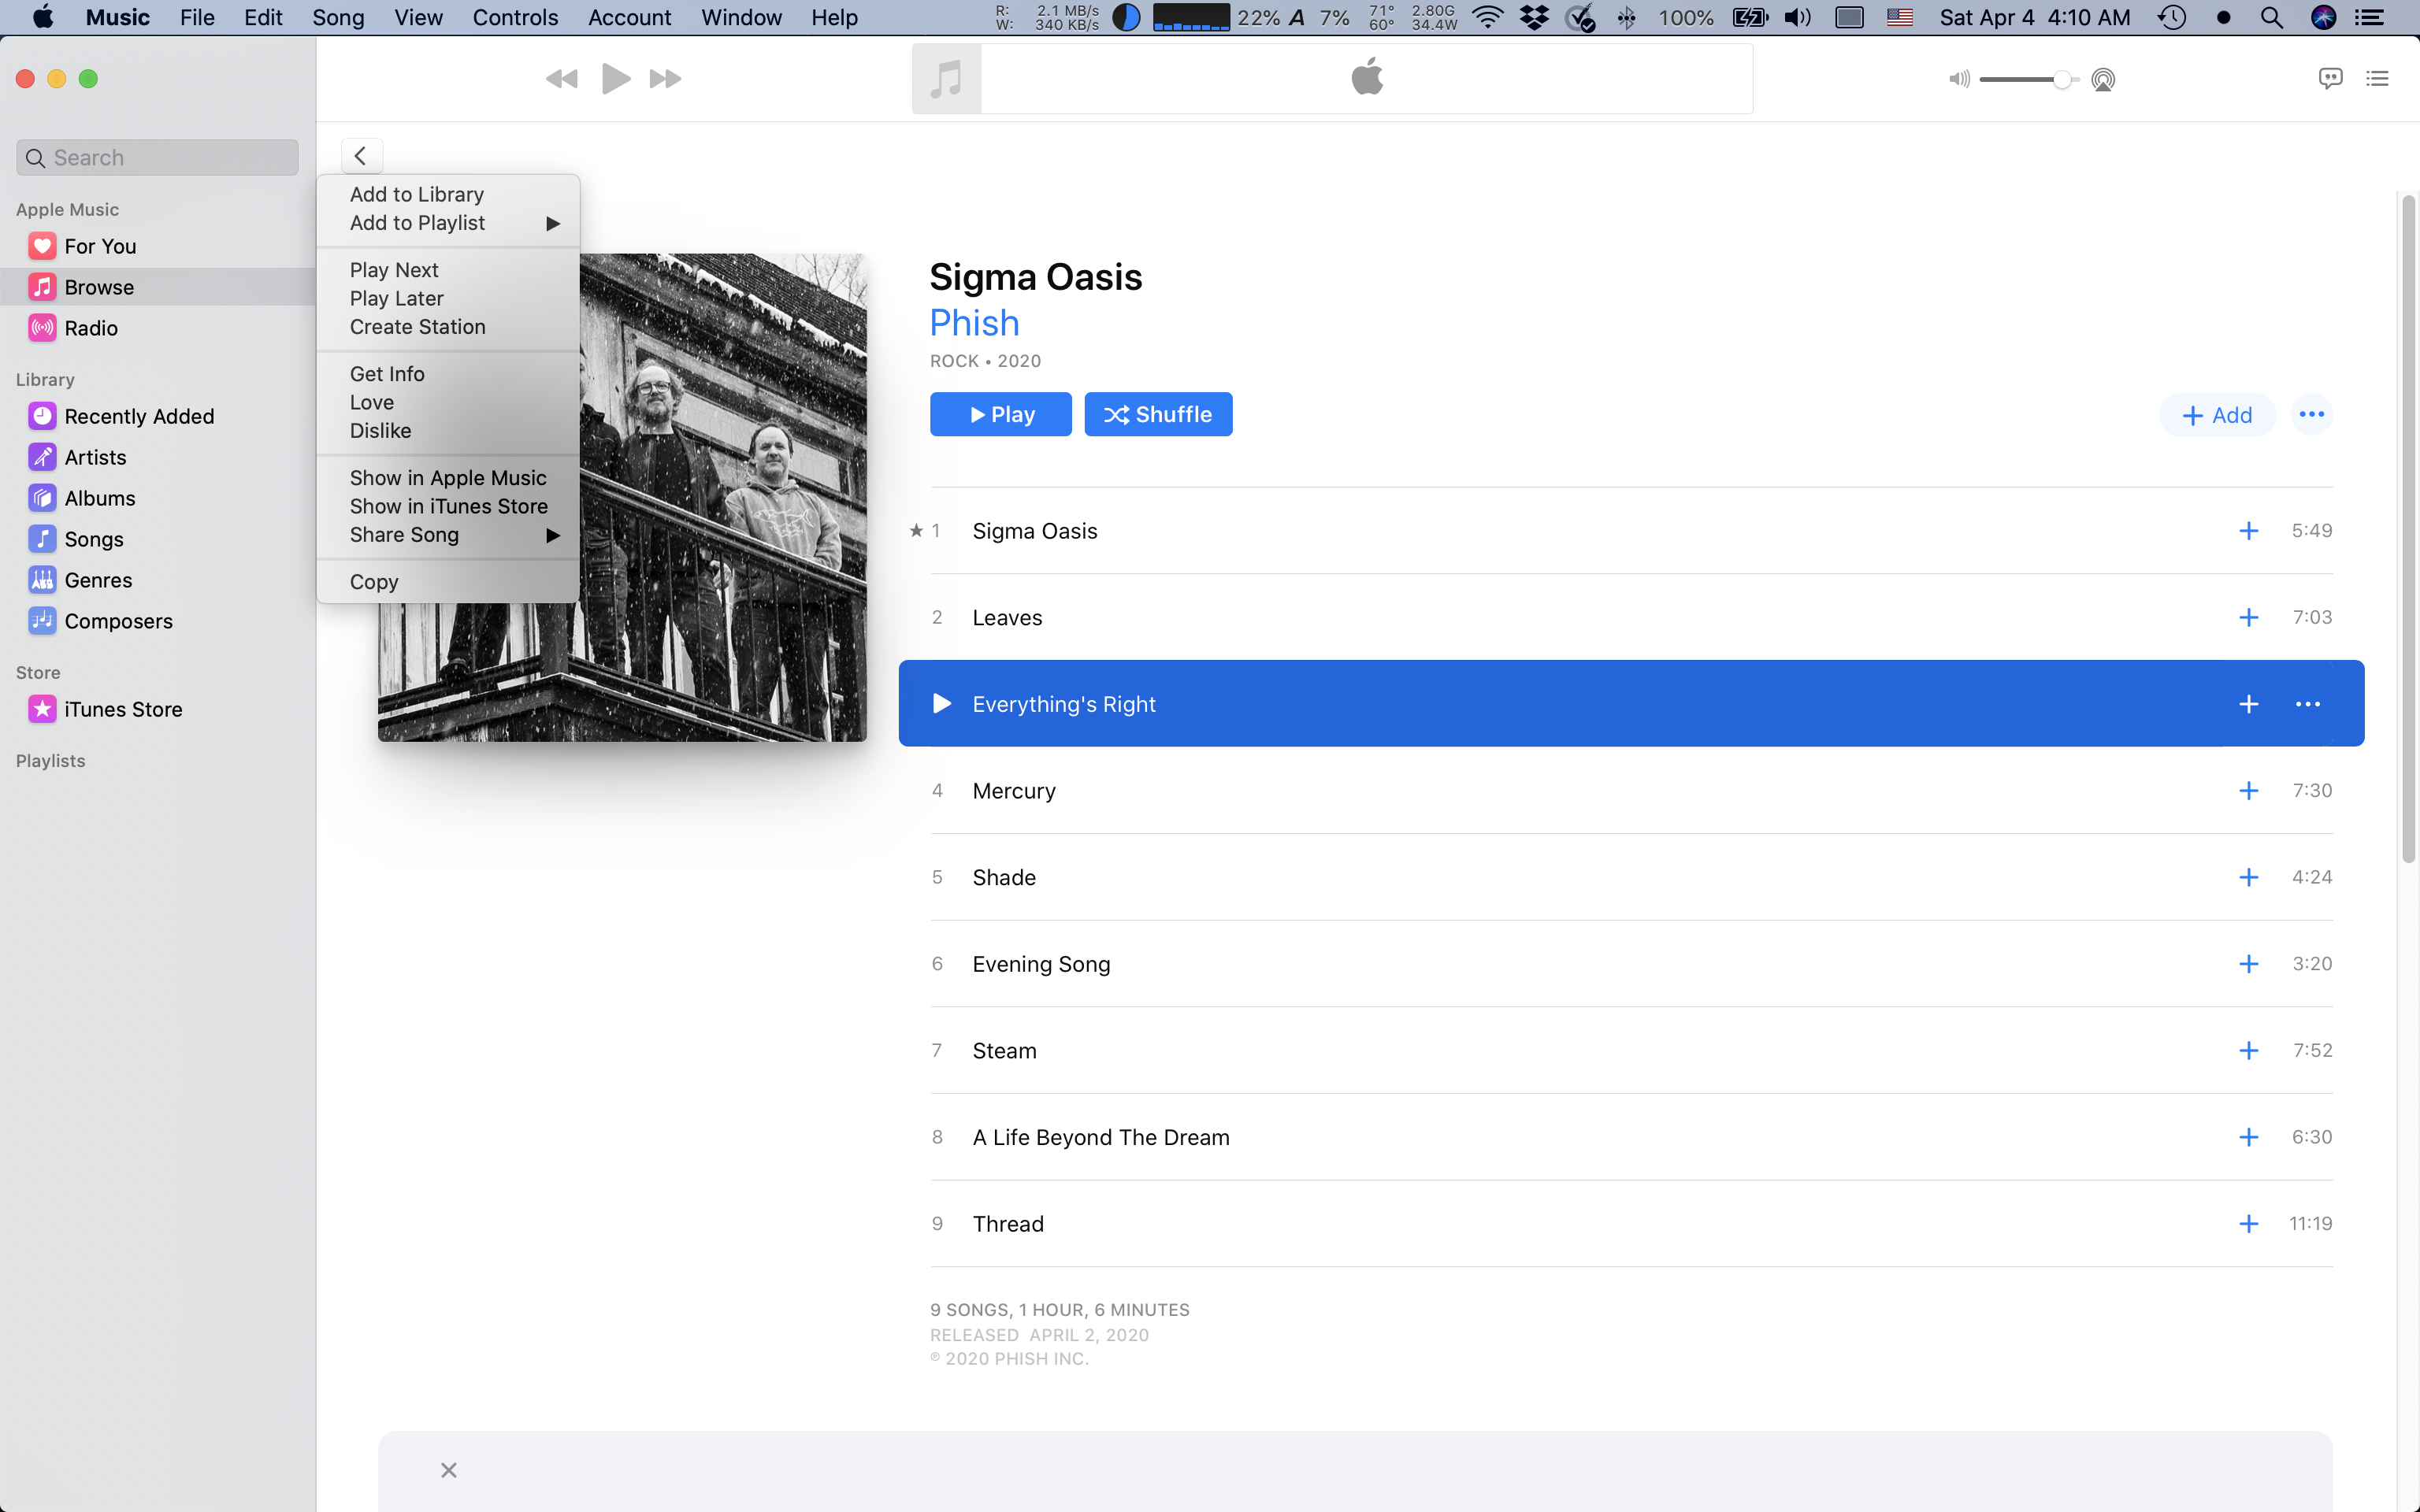Click the Shuffle button

pyautogui.click(x=1158, y=415)
